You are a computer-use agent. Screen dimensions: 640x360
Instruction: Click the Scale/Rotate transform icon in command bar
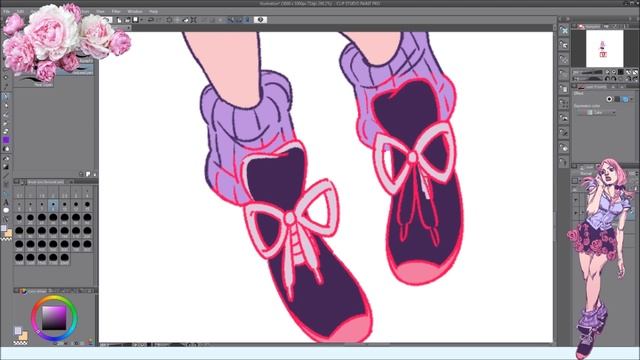[193, 20]
